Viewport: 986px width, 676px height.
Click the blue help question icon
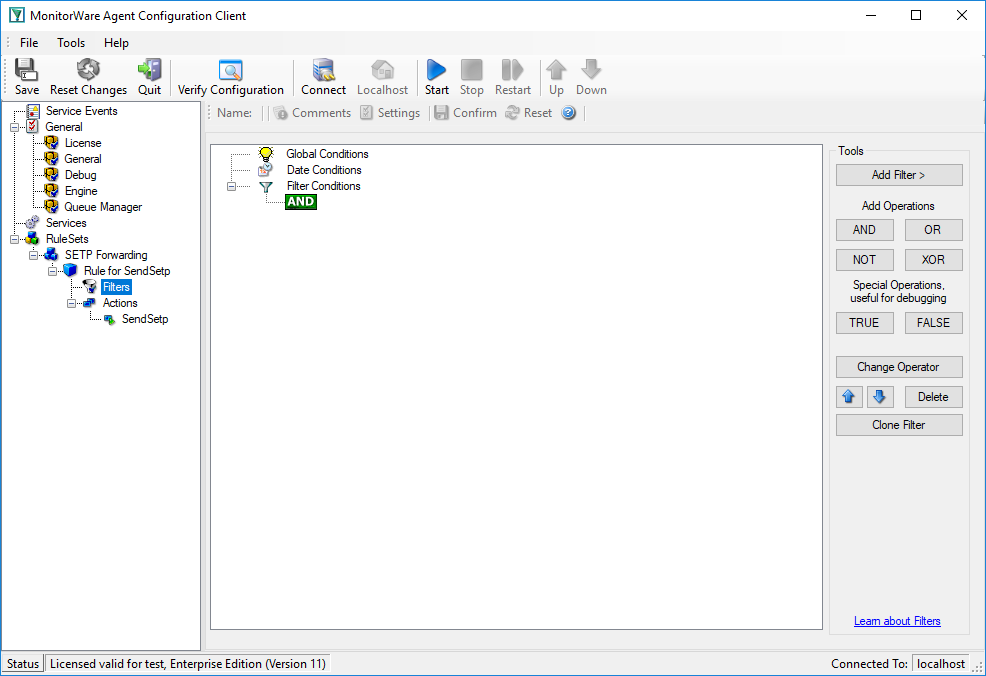(568, 113)
